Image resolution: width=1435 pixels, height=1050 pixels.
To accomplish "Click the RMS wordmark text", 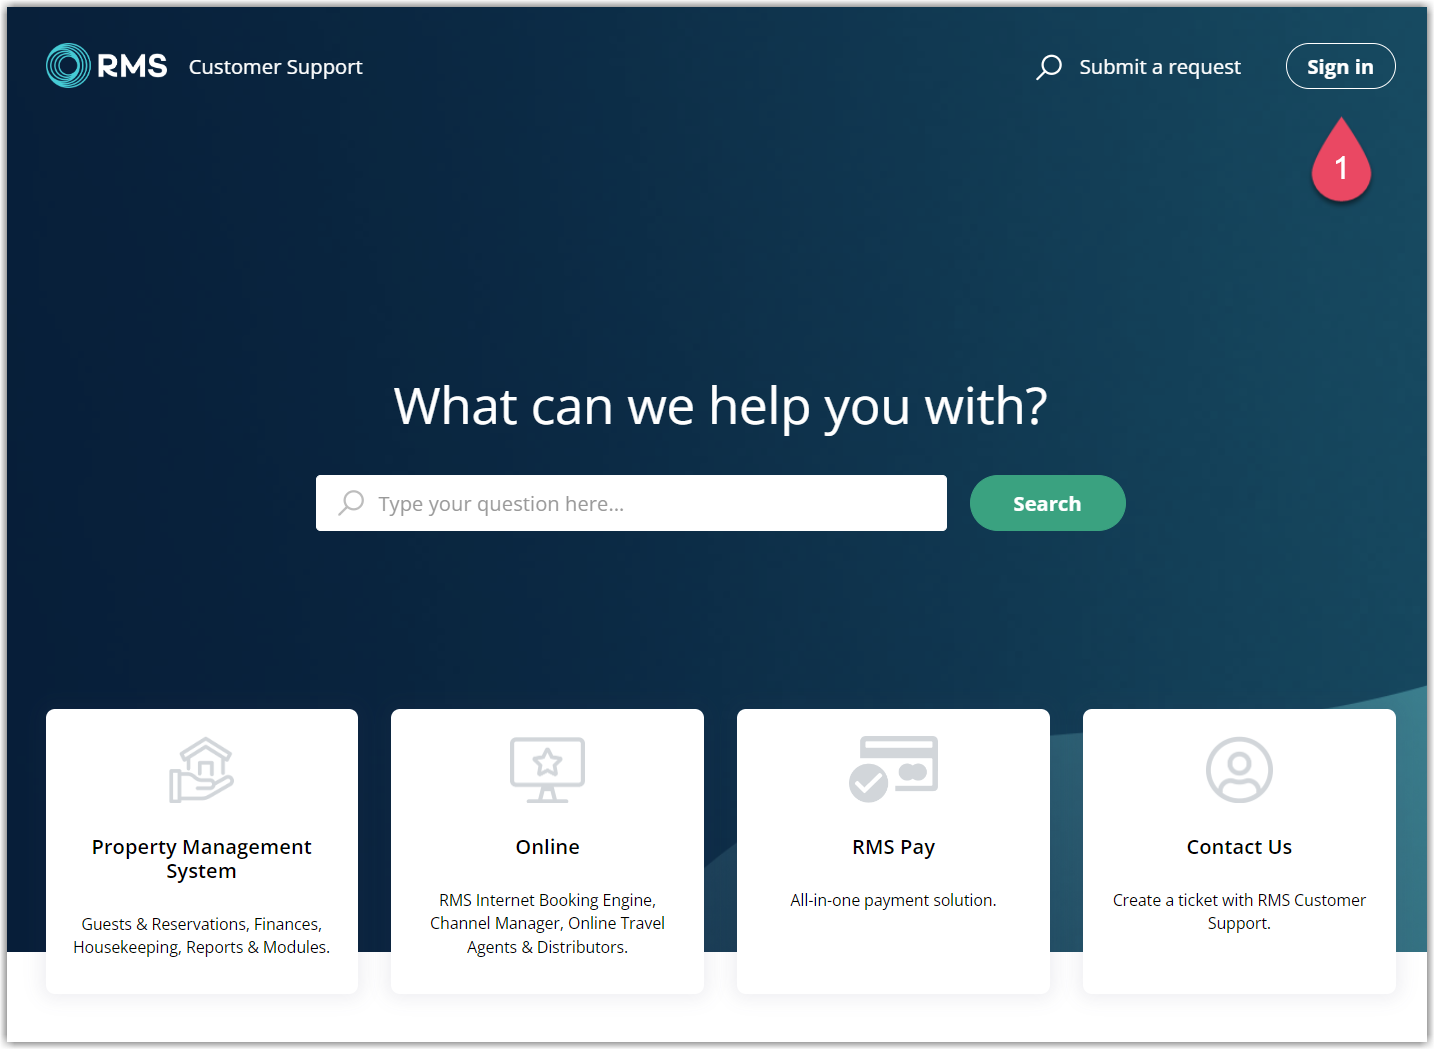I will pyautogui.click(x=132, y=66).
